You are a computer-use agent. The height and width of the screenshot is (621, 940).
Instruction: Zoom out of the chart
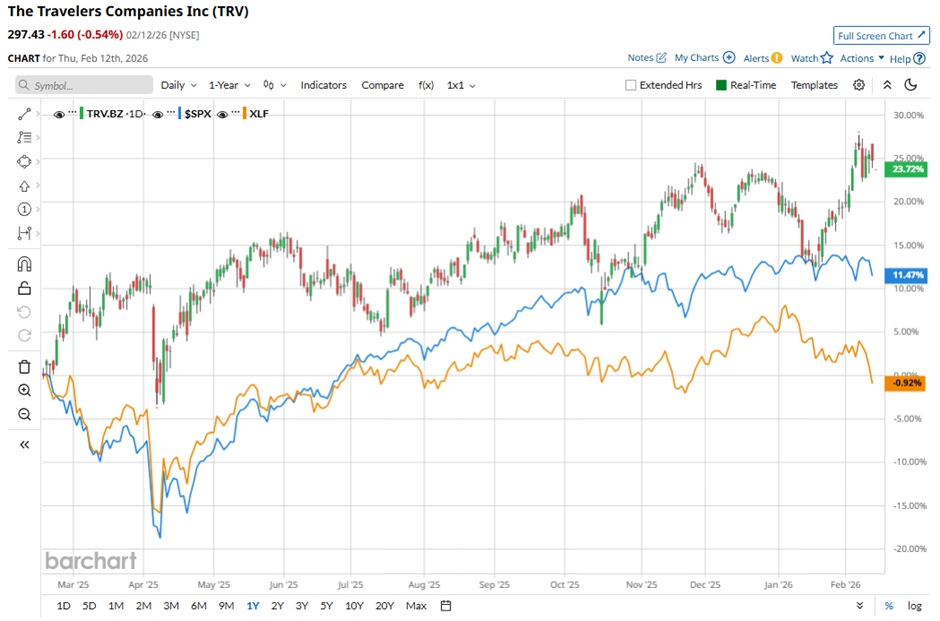(x=24, y=414)
